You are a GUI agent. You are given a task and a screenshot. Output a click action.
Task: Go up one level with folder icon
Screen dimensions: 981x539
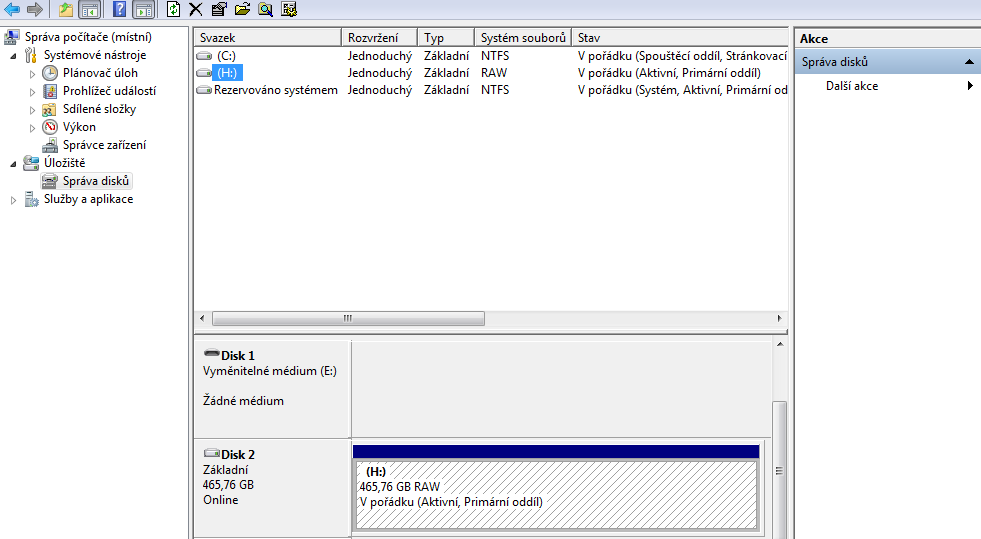click(x=66, y=9)
